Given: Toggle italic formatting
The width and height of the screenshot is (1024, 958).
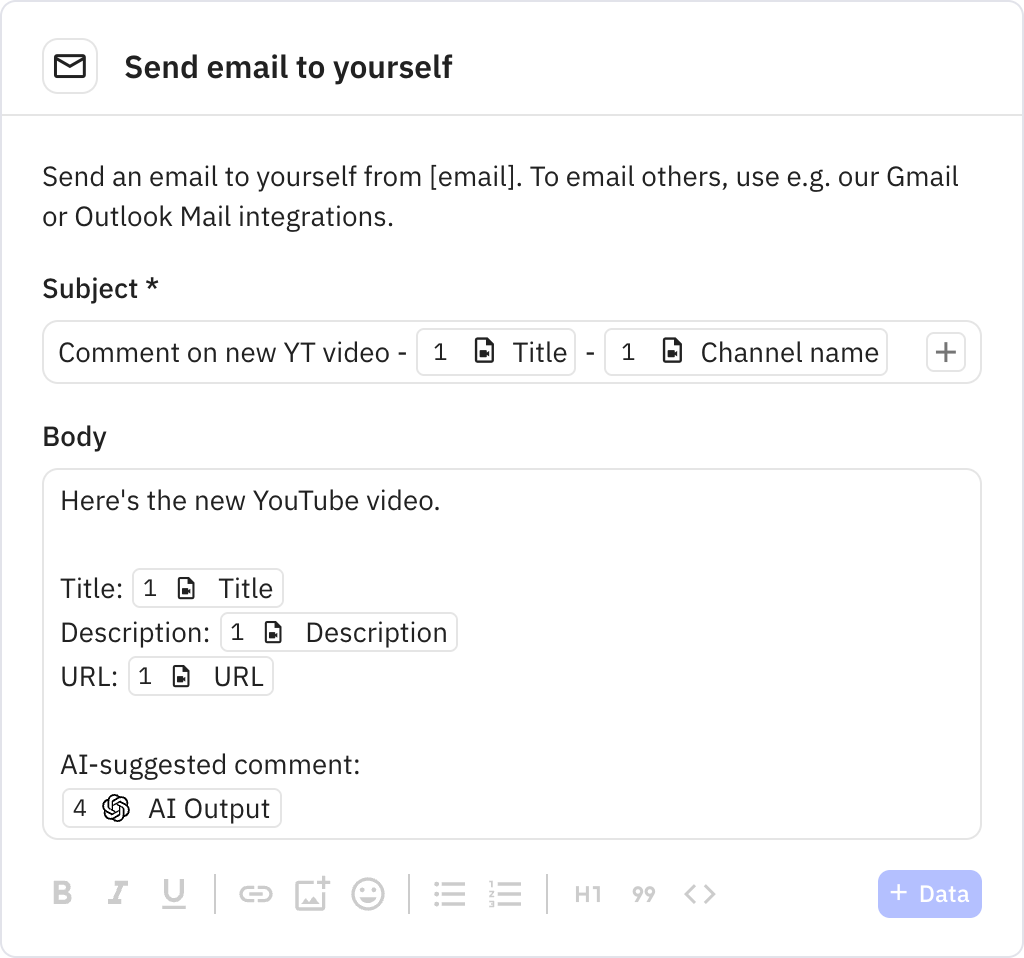Looking at the screenshot, I should pos(117,894).
